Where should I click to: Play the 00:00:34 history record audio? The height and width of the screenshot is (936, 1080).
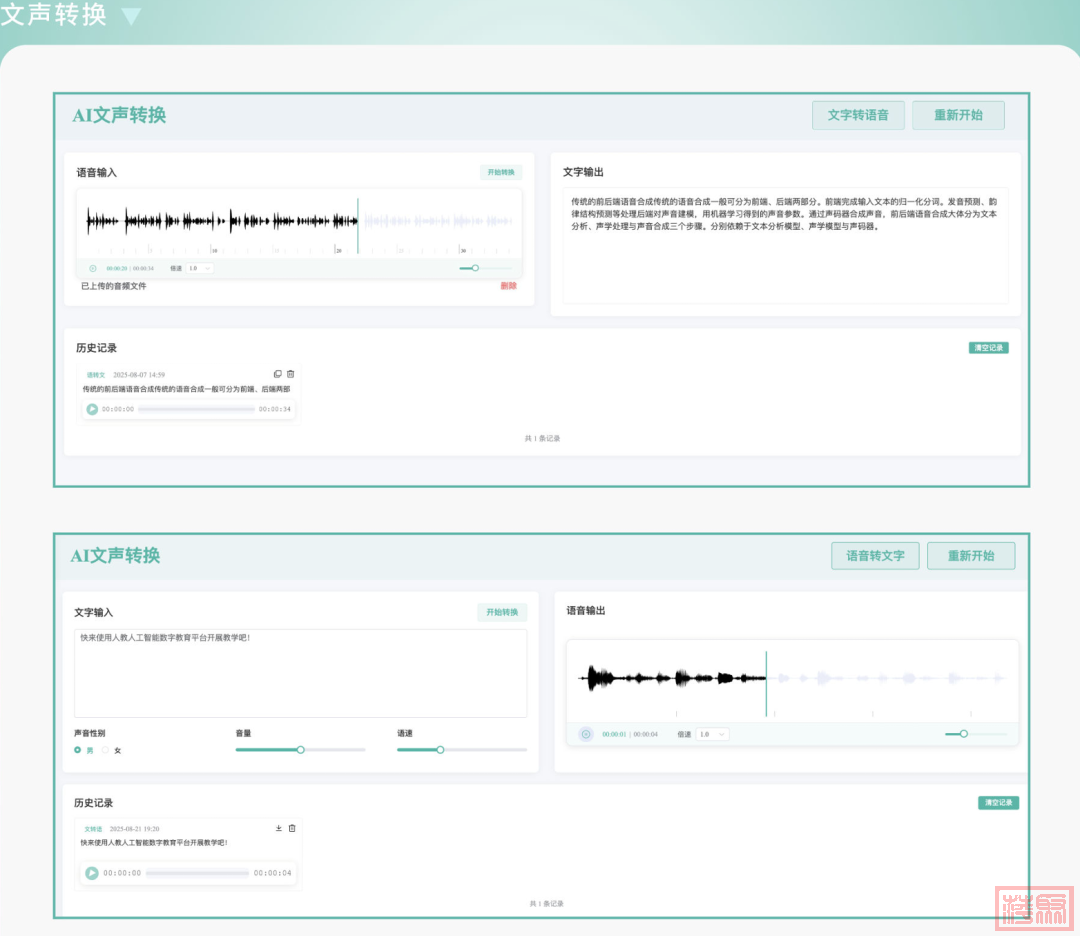(x=92, y=409)
